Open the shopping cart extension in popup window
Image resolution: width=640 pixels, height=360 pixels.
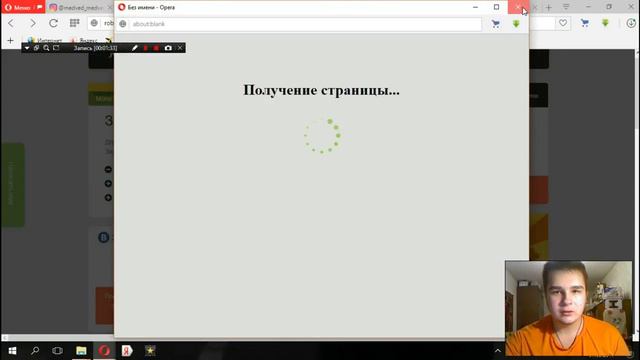496,24
